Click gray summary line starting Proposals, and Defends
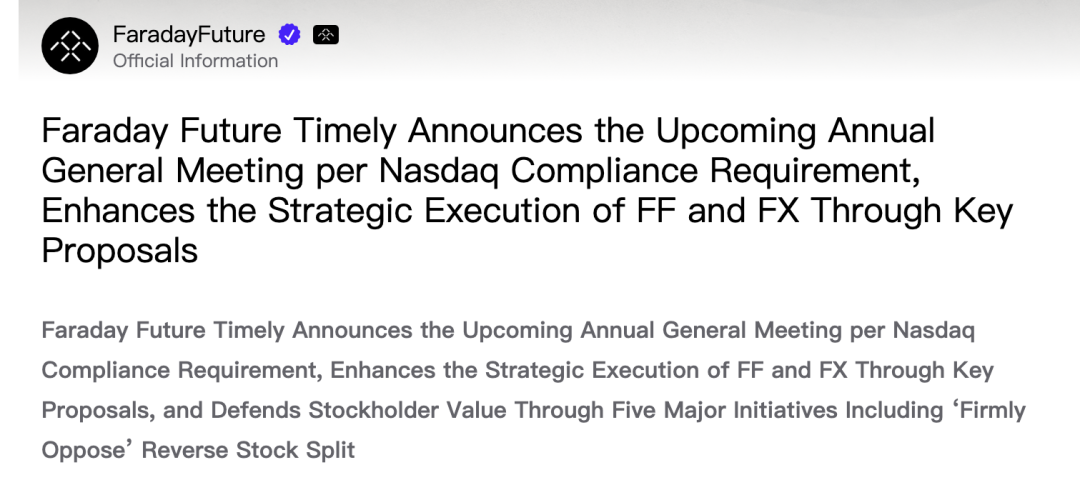 pyautogui.click(x=533, y=410)
